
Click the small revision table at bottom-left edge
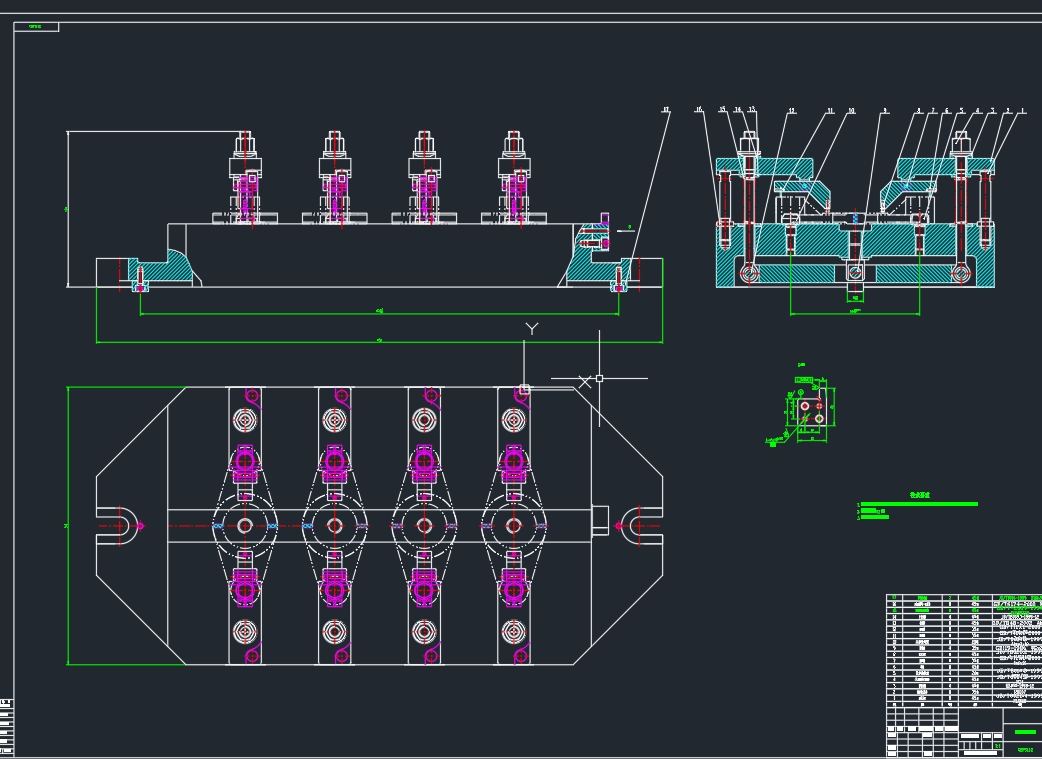6,726
